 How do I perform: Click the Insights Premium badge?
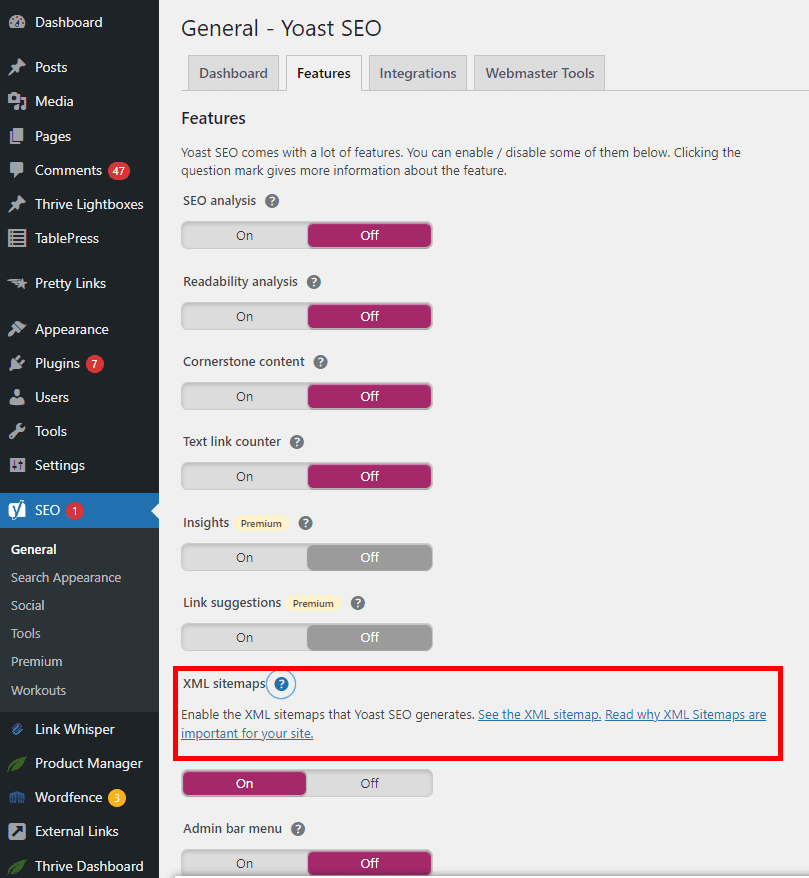pyautogui.click(x=261, y=524)
